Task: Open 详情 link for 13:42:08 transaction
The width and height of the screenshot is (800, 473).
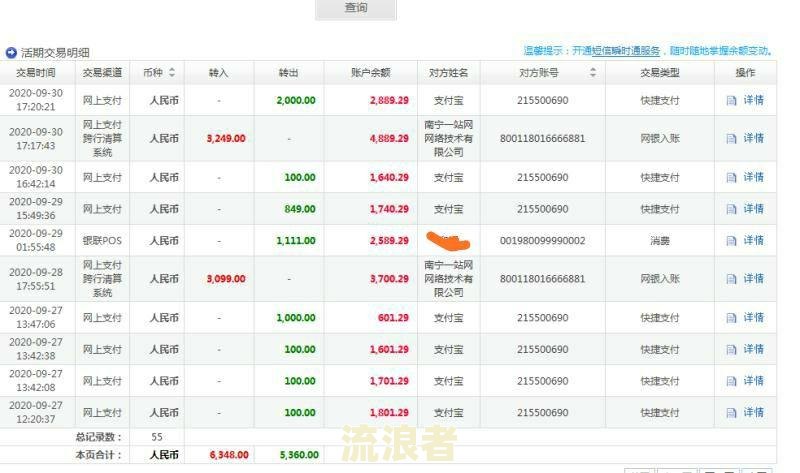Action: click(x=754, y=381)
